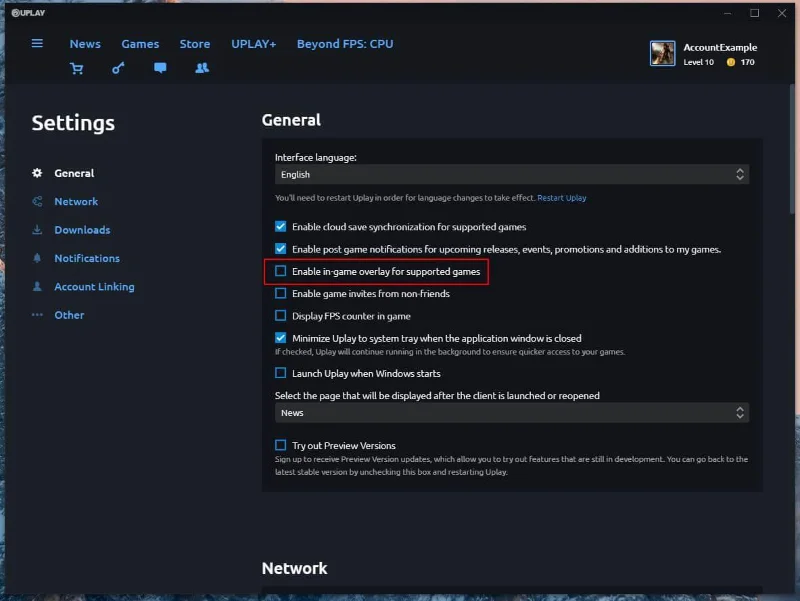This screenshot has height=601, width=800.
Task: Click the Interface language label
Action: (x=316, y=158)
